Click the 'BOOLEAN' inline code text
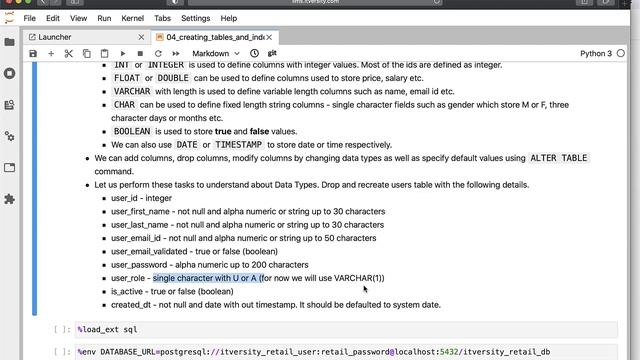The height and width of the screenshot is (360, 640). pyautogui.click(x=132, y=131)
